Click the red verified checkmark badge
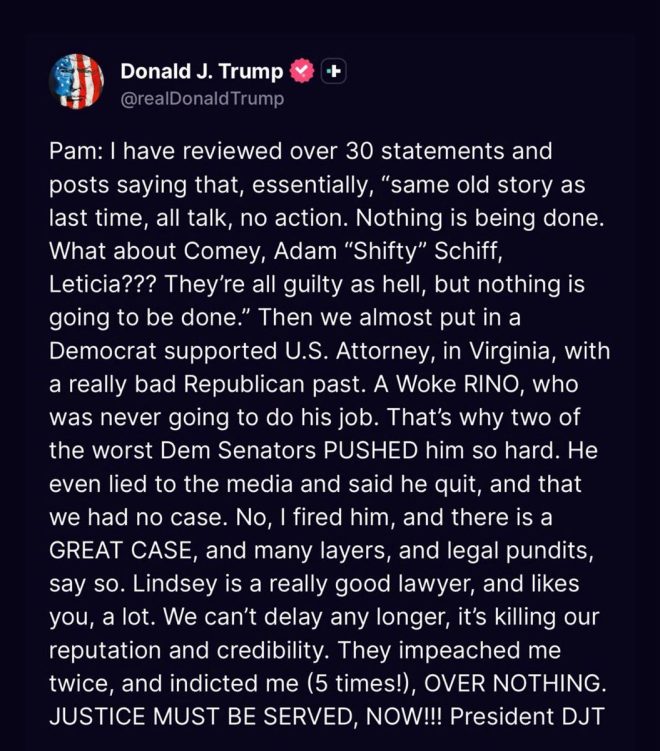 302,71
